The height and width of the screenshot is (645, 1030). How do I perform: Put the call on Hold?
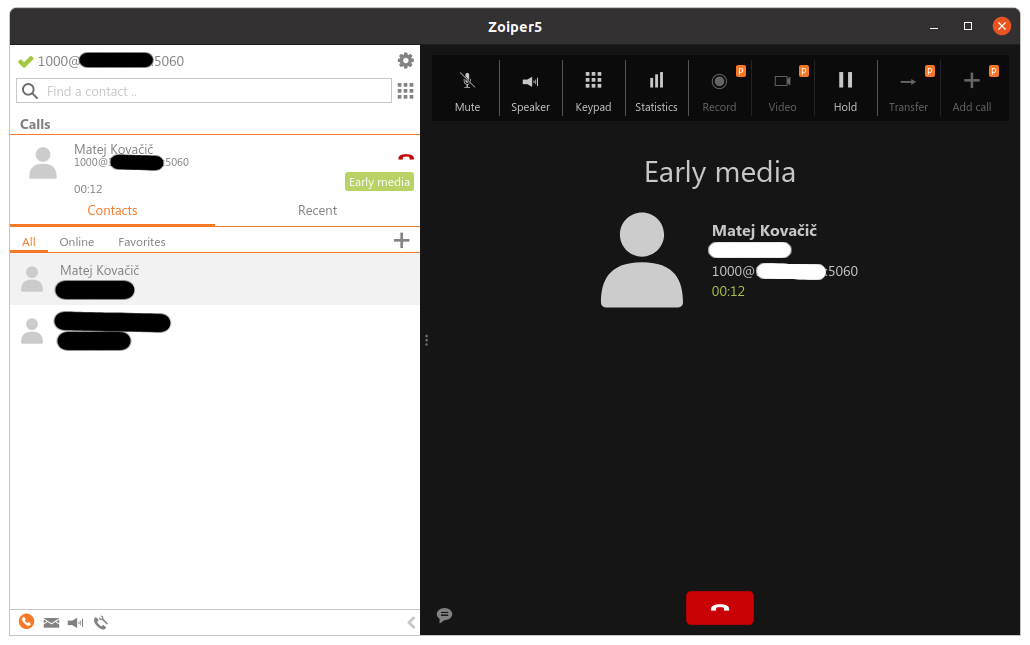[845, 87]
